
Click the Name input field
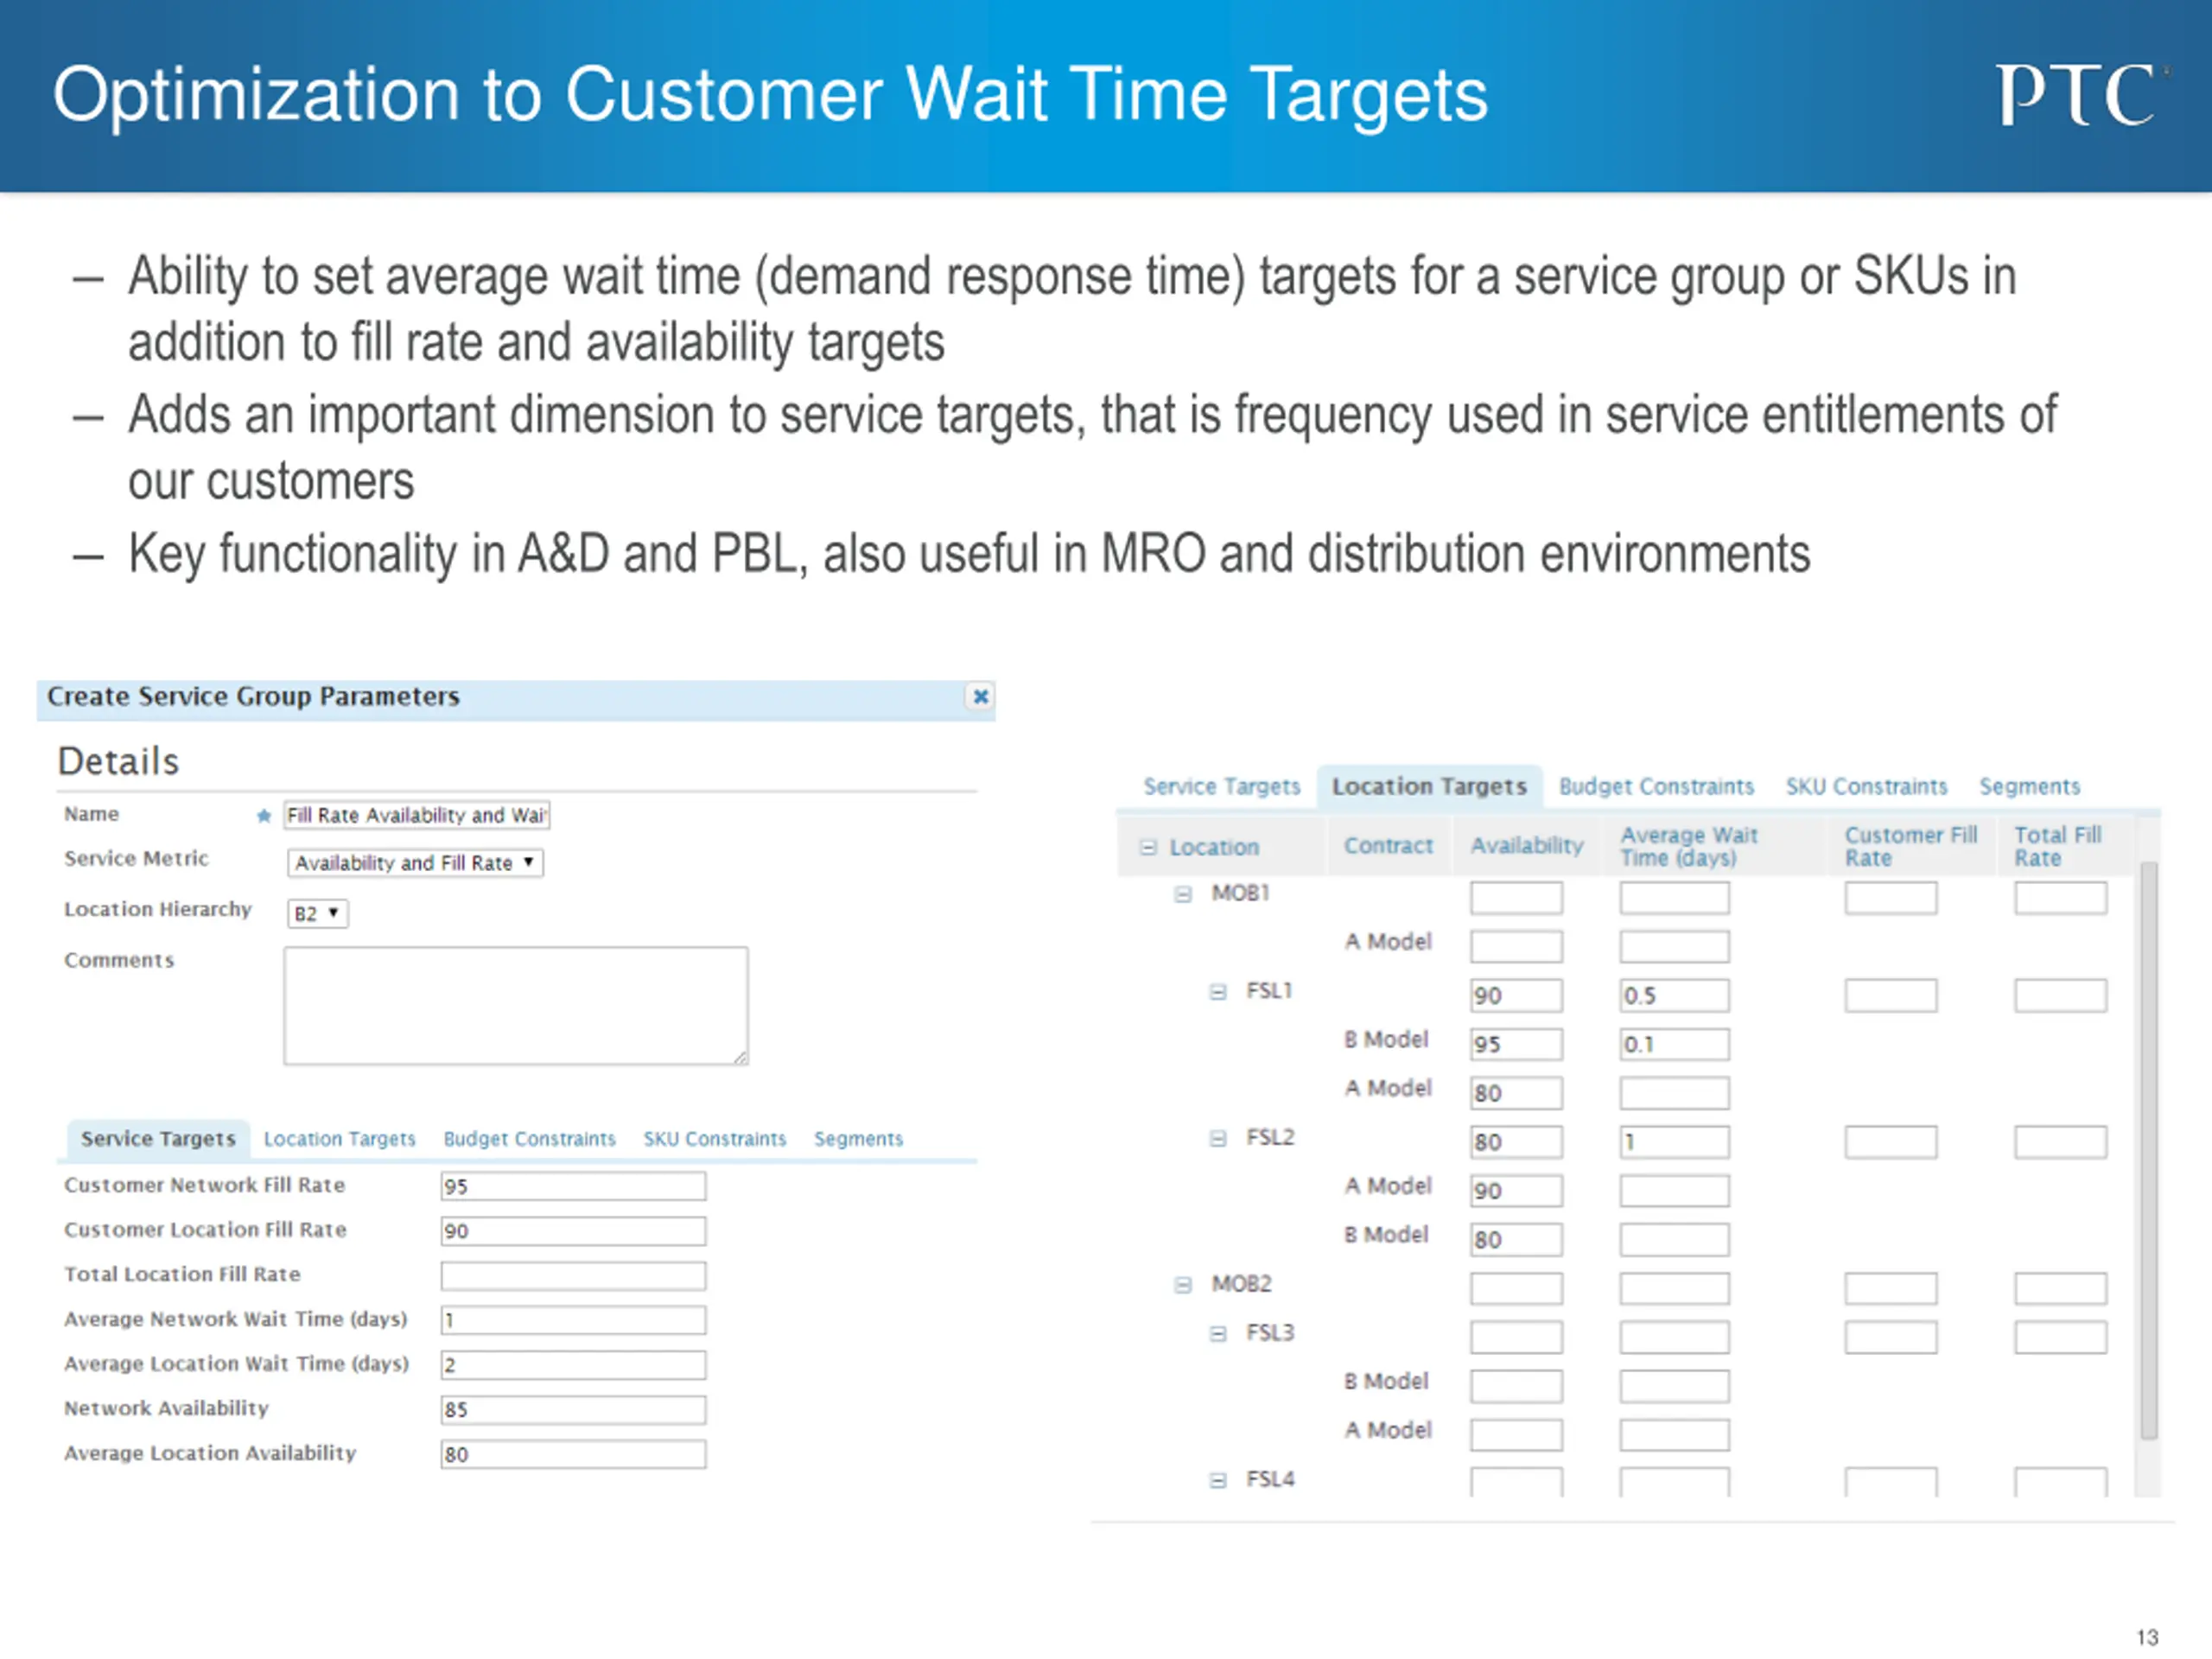pyautogui.click(x=416, y=815)
